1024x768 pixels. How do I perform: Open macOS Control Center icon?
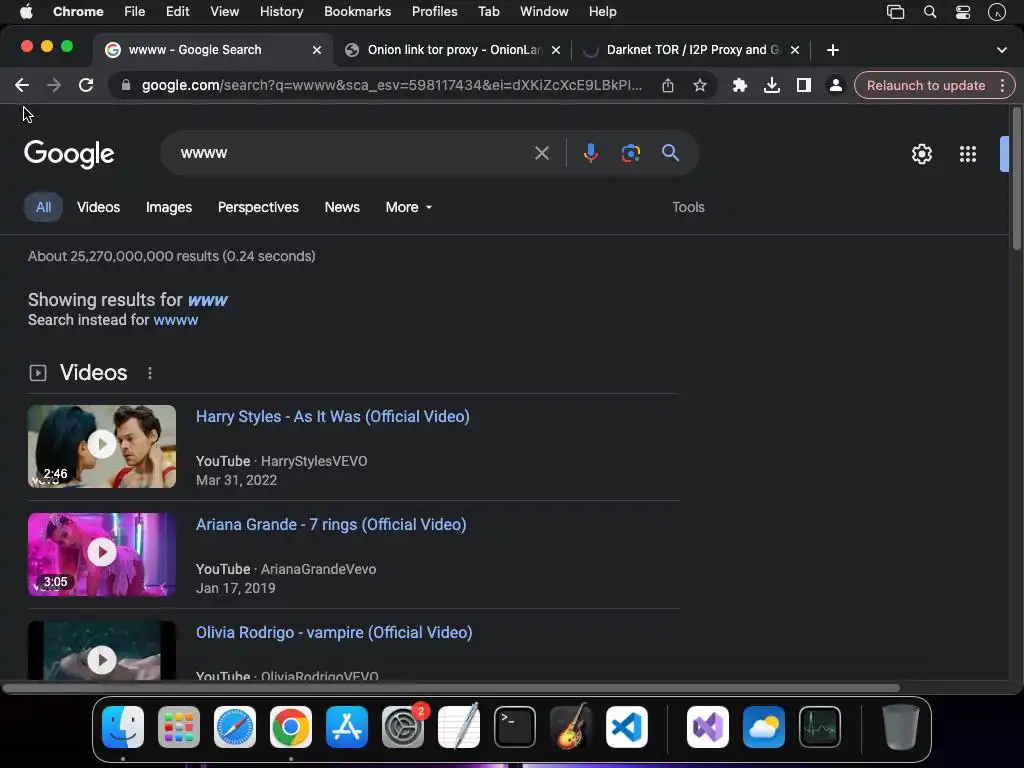click(x=963, y=12)
